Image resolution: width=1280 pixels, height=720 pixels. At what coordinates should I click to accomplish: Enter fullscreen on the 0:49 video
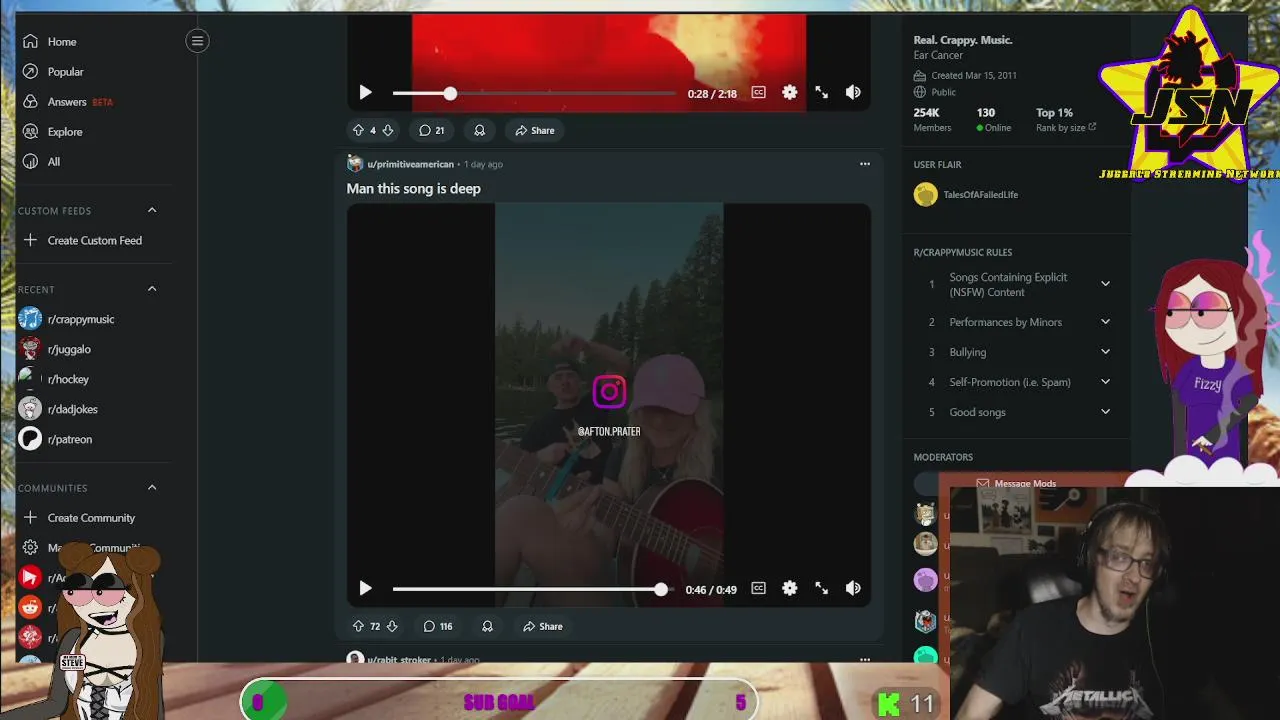[821, 589]
